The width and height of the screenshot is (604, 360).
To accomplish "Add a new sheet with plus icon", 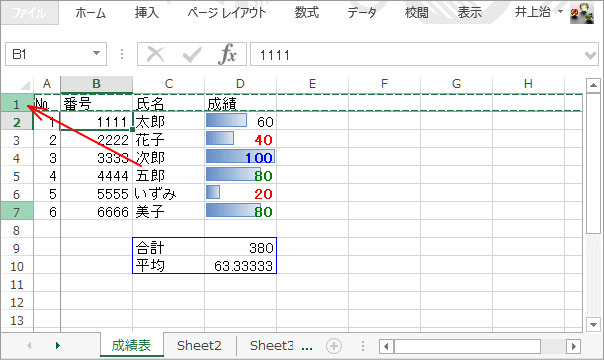I will (334, 346).
